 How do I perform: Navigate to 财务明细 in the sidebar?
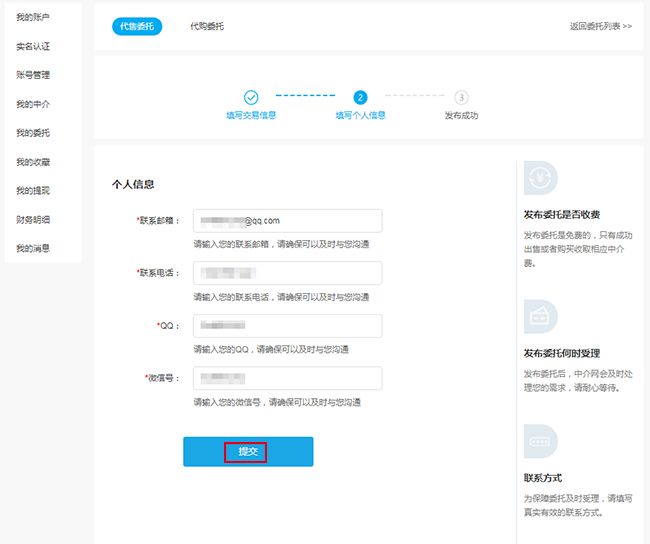[x=33, y=219]
